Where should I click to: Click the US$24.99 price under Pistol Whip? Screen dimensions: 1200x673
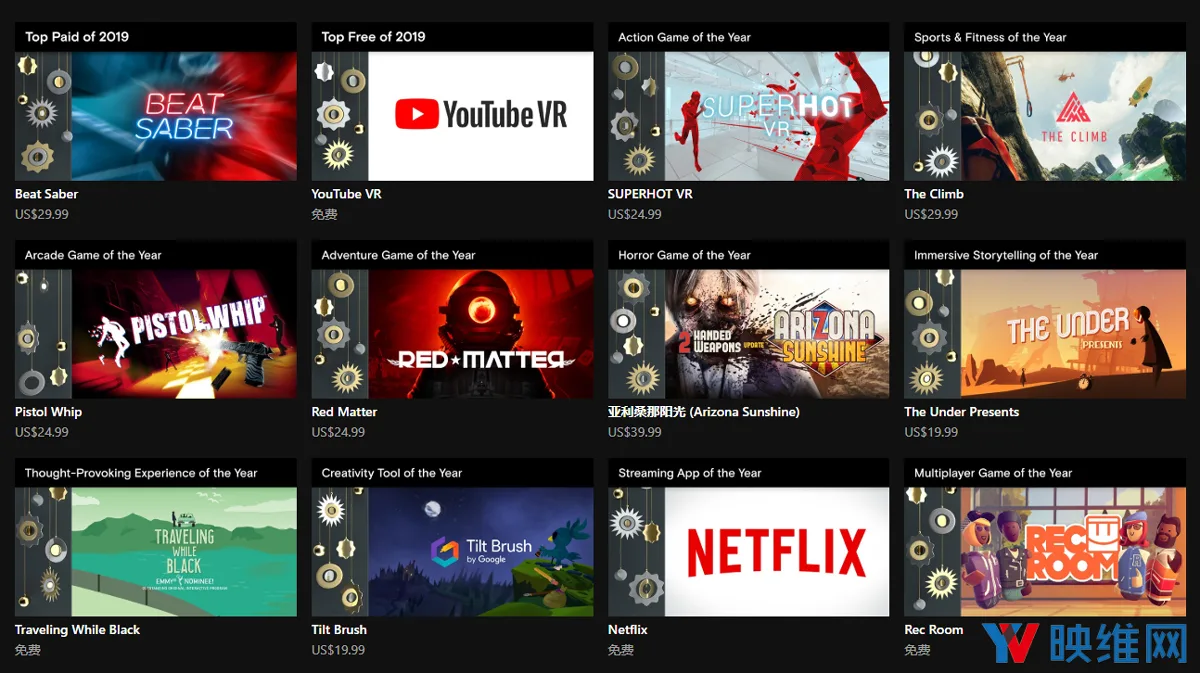42,432
